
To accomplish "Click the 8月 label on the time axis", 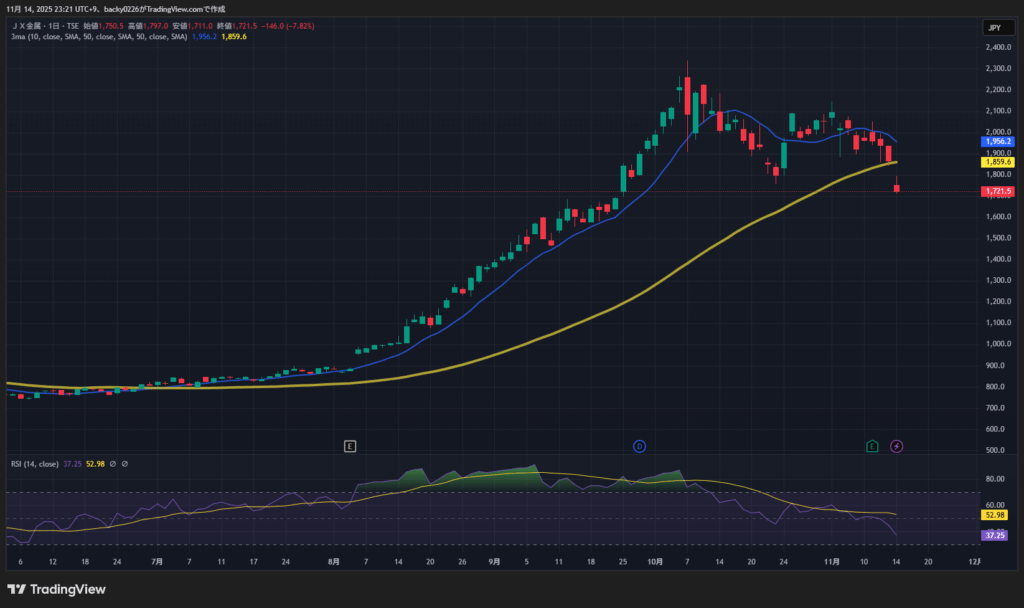I will point(333,563).
